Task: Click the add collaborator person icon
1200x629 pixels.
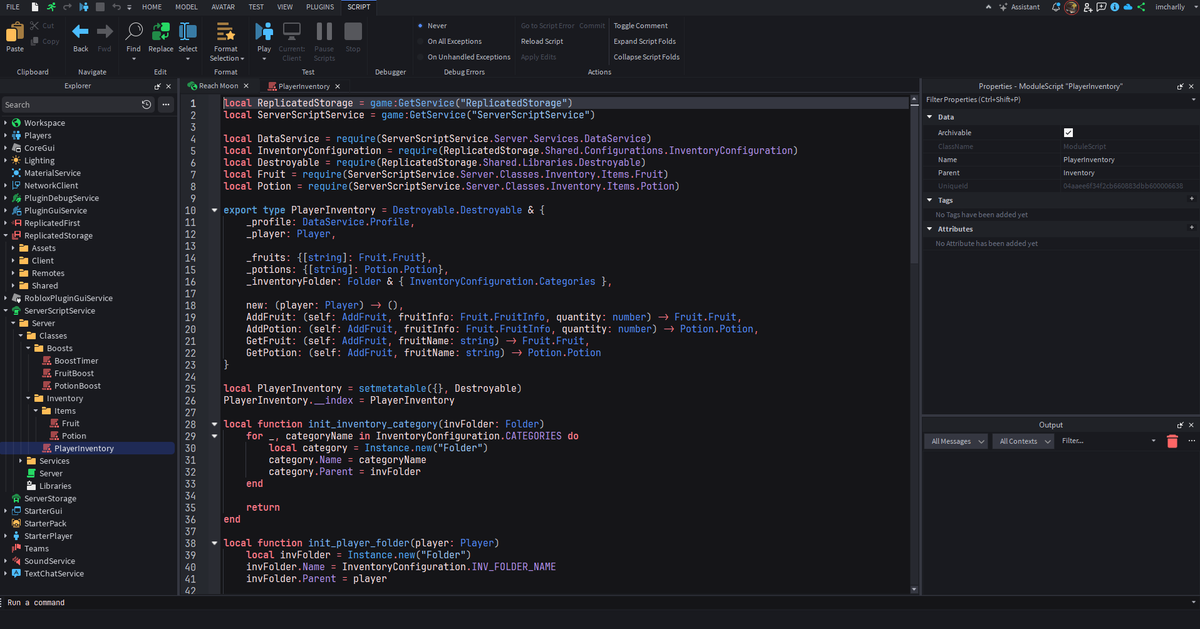Action: [1086, 7]
